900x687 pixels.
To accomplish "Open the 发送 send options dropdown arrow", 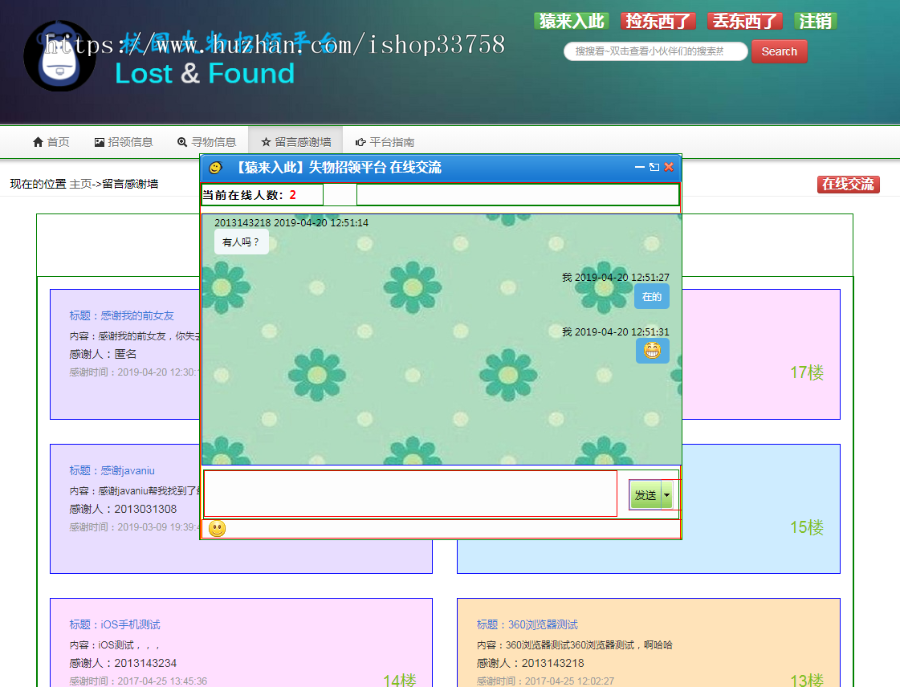I will (668, 494).
